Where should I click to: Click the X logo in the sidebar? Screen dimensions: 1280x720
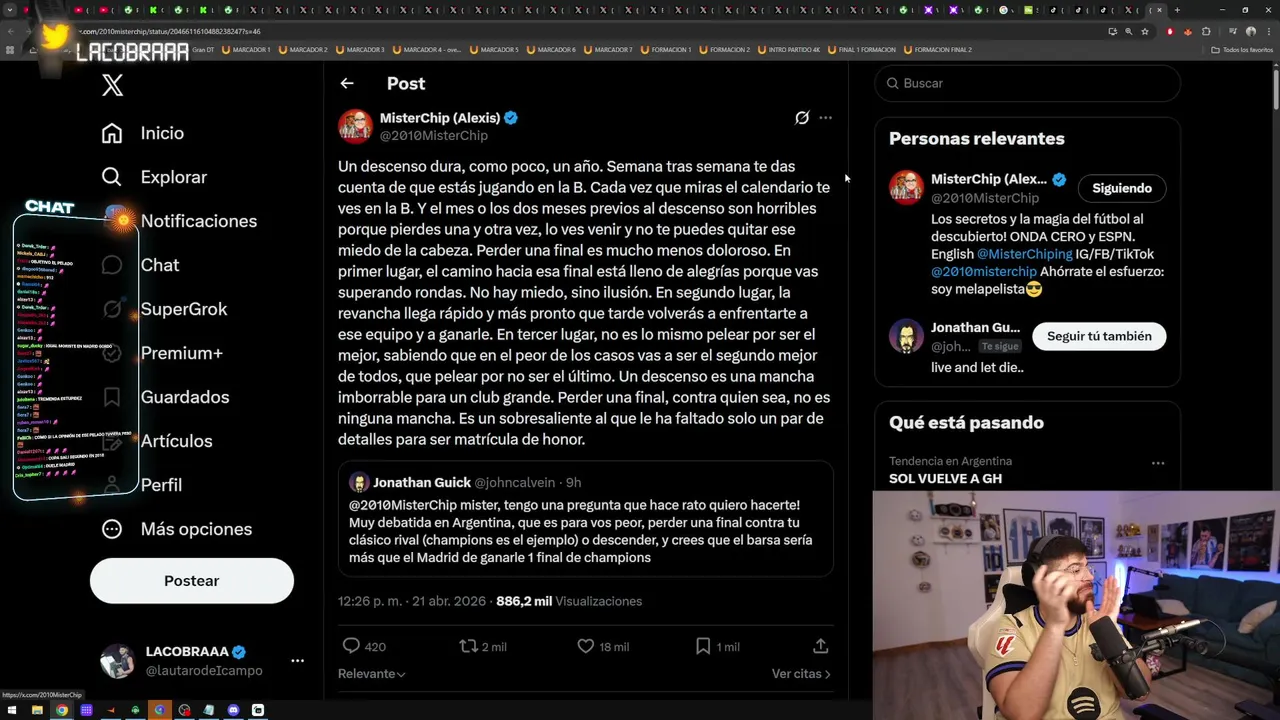pos(112,86)
